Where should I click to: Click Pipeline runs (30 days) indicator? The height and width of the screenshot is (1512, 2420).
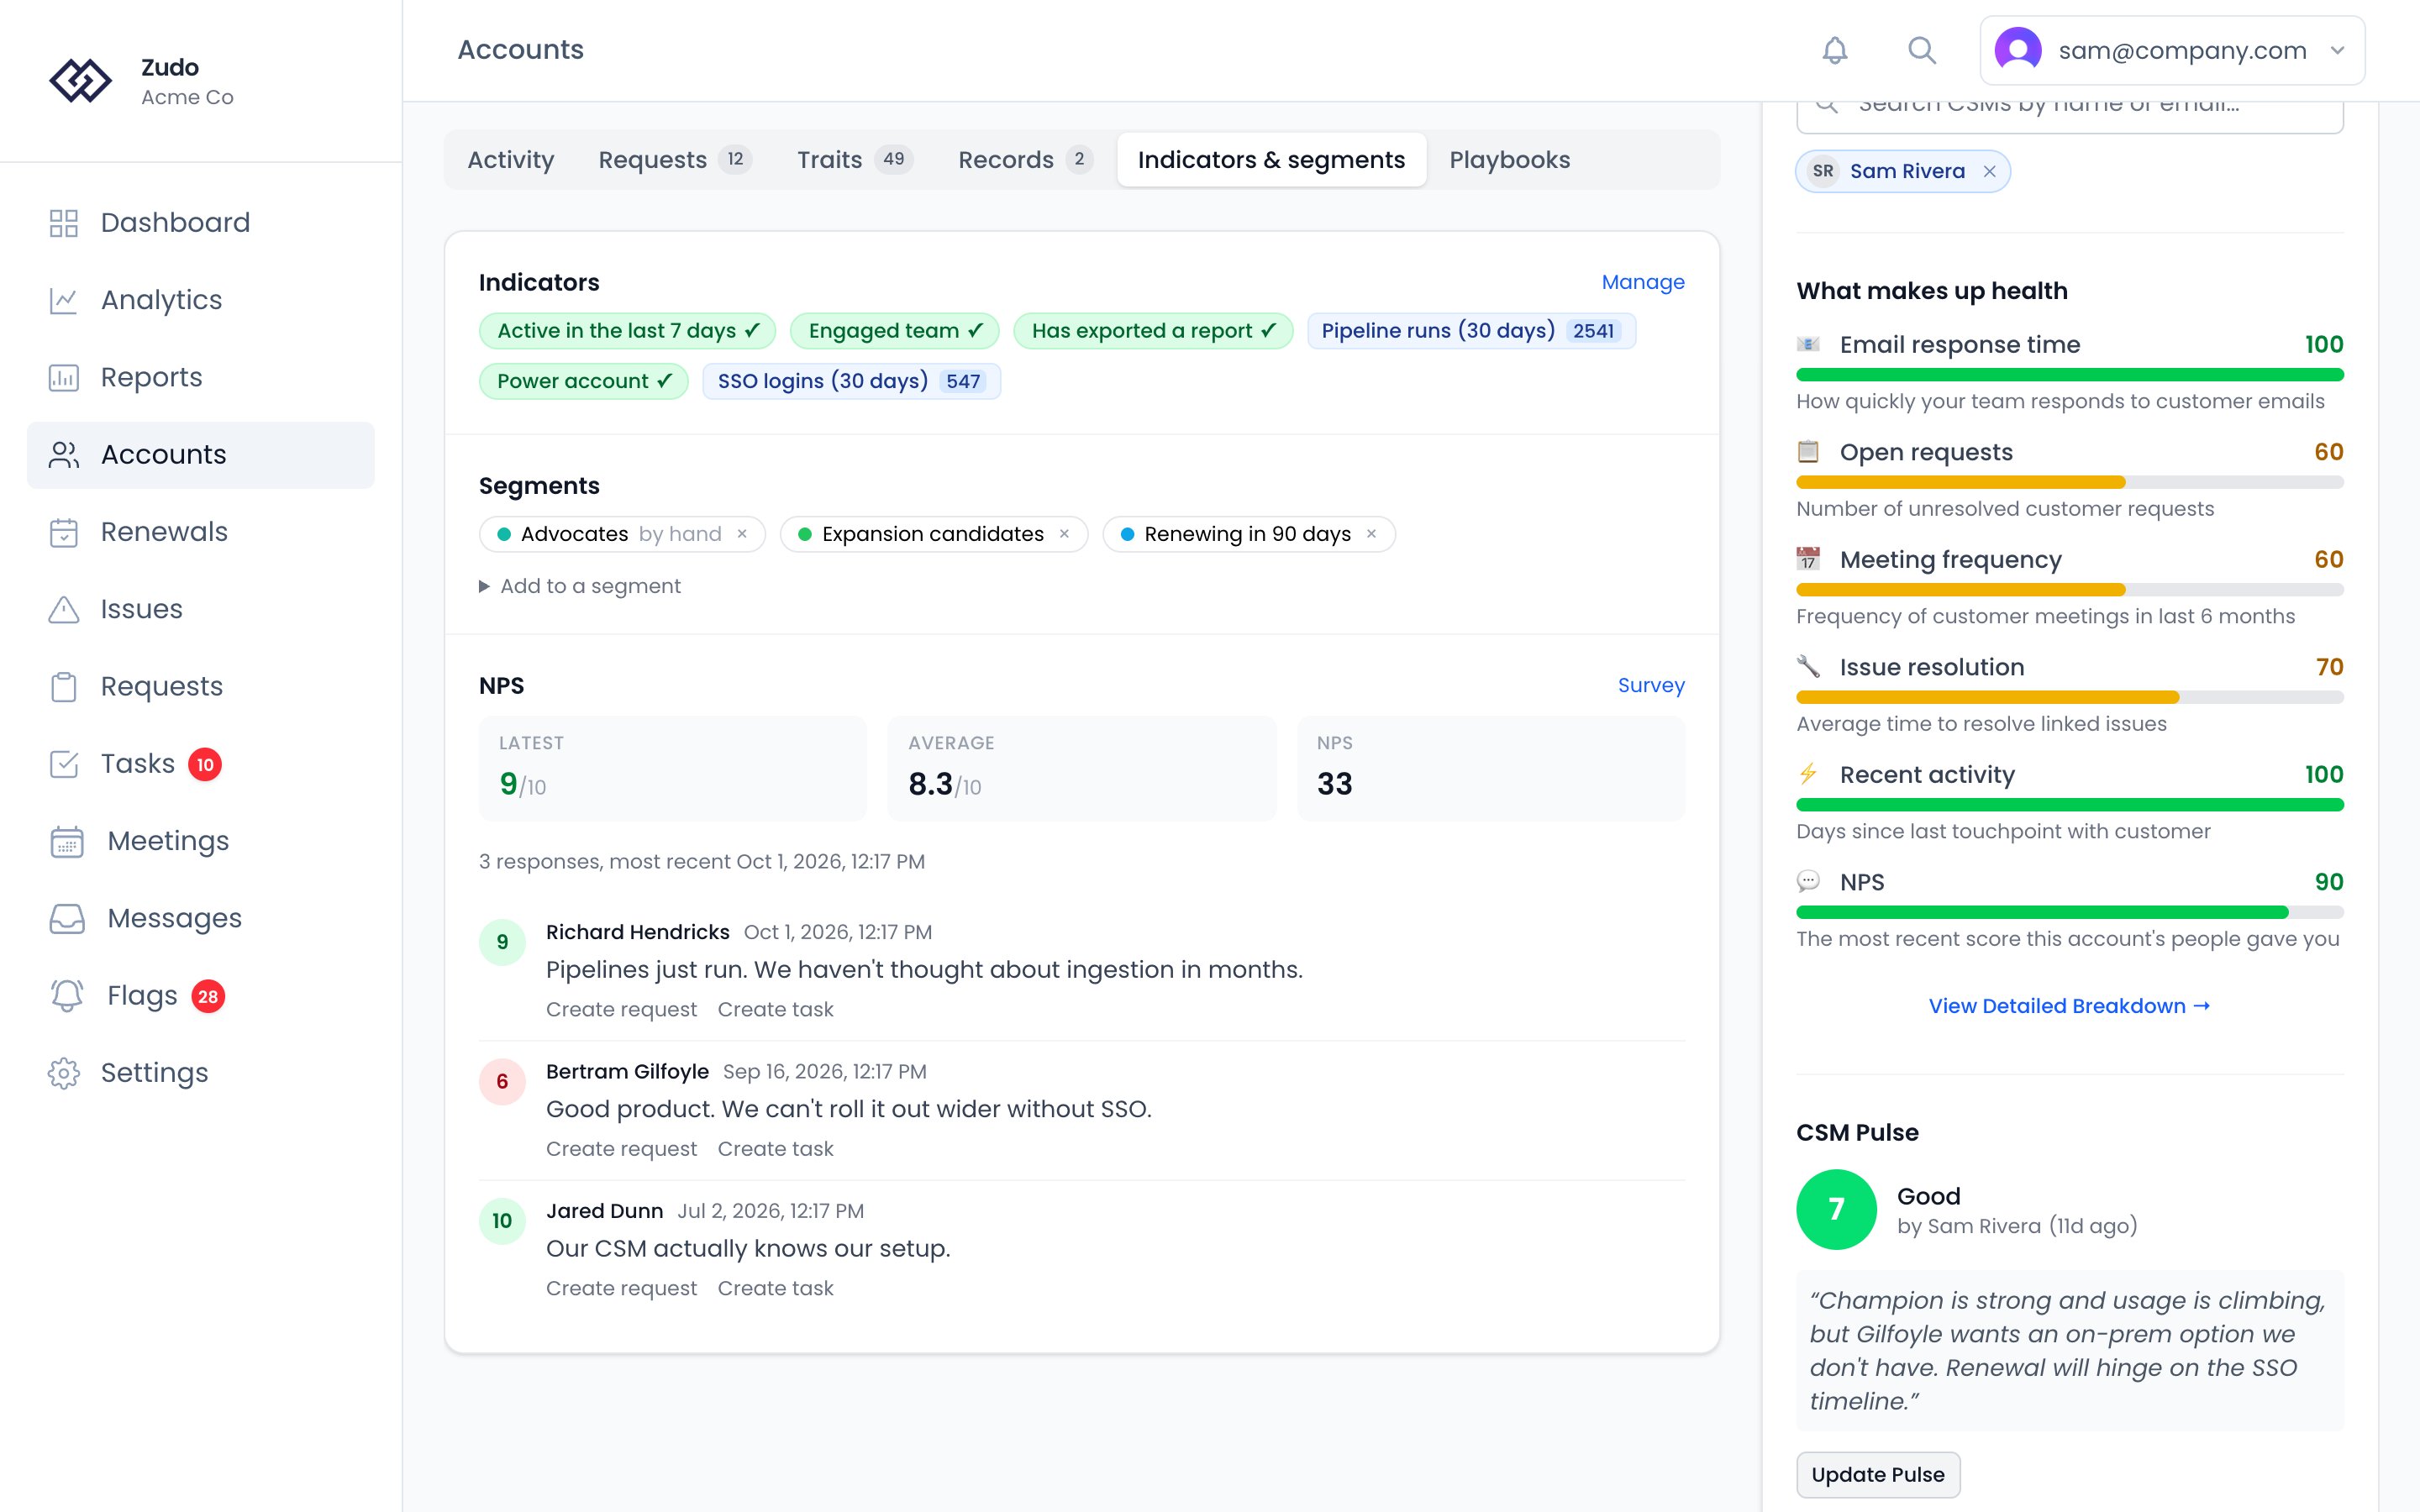pyautogui.click(x=1471, y=331)
